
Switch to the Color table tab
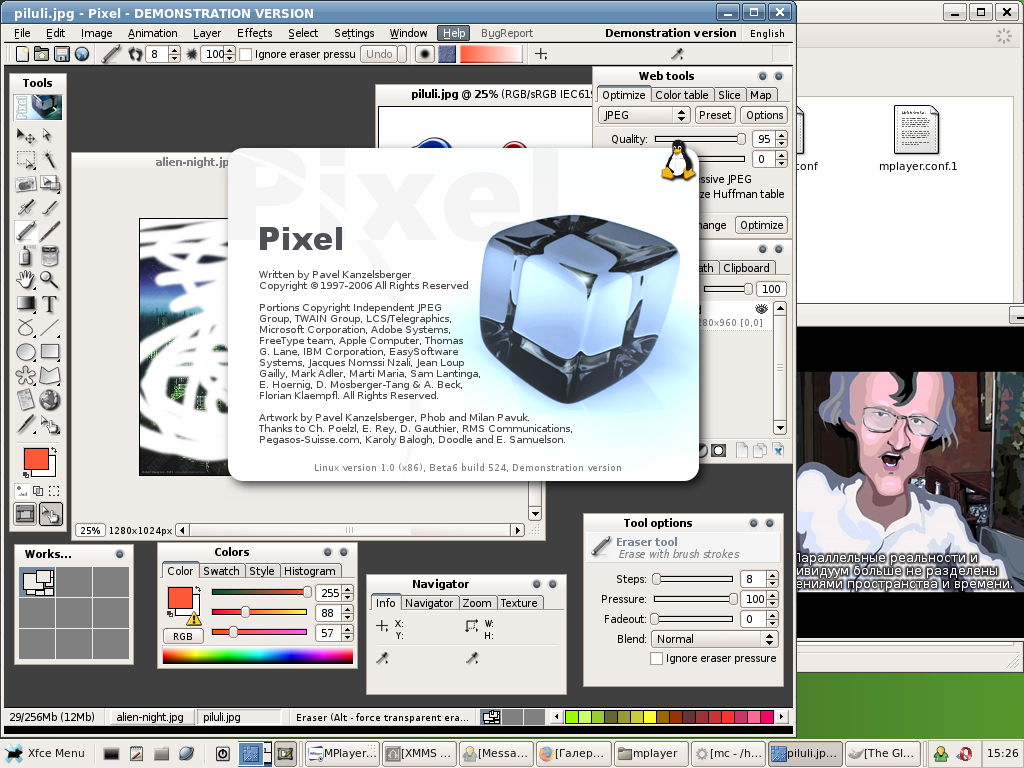coord(681,95)
